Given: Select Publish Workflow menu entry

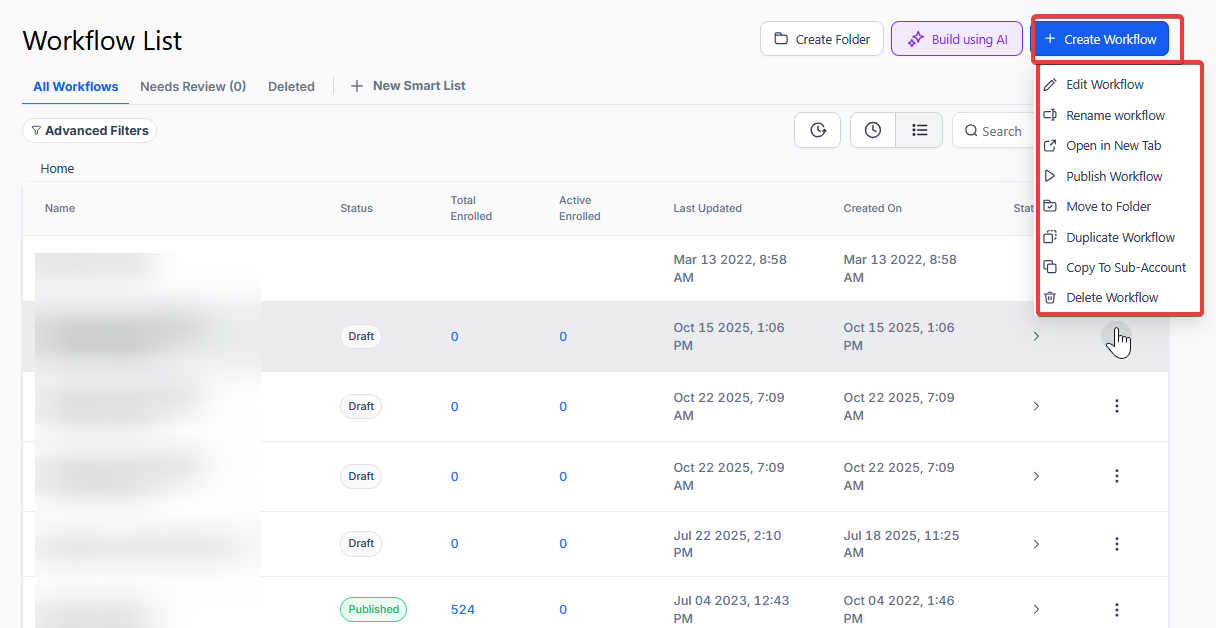Looking at the screenshot, I should coord(1114,176).
